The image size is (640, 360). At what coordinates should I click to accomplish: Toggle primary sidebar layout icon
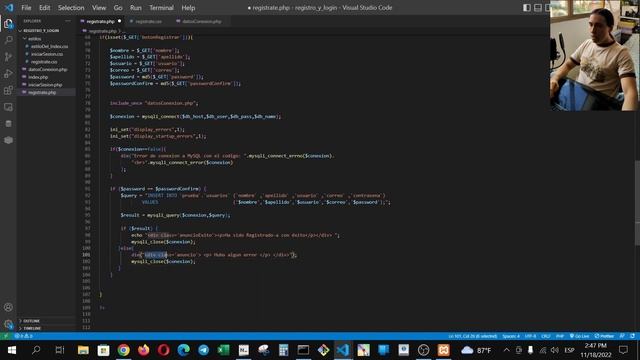pos(527,7)
